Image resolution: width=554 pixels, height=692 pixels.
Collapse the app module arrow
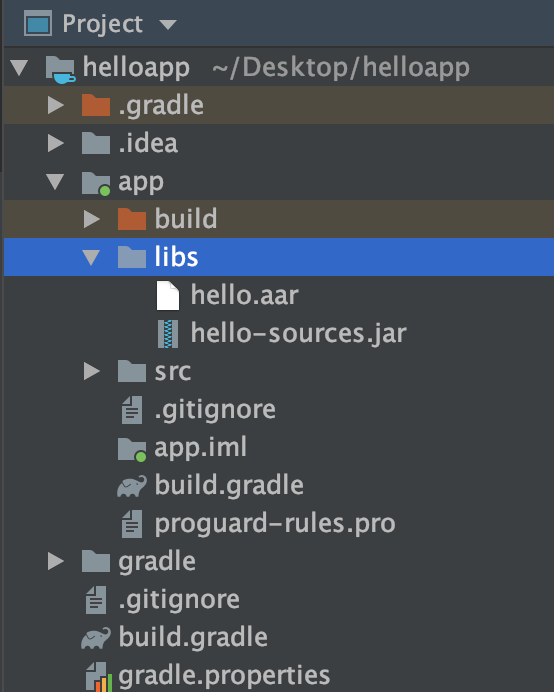pos(56,181)
